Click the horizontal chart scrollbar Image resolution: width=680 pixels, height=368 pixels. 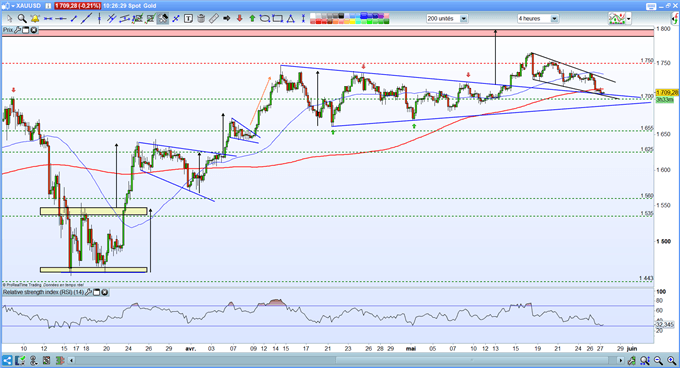(346, 360)
